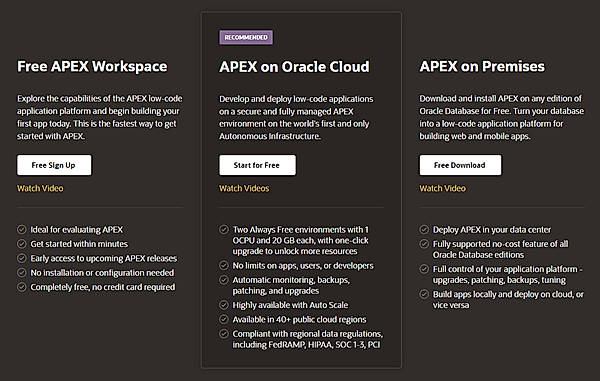Screen dimensions: 600x381
Task: Click the Free Sign Up button
Action: 54,165
